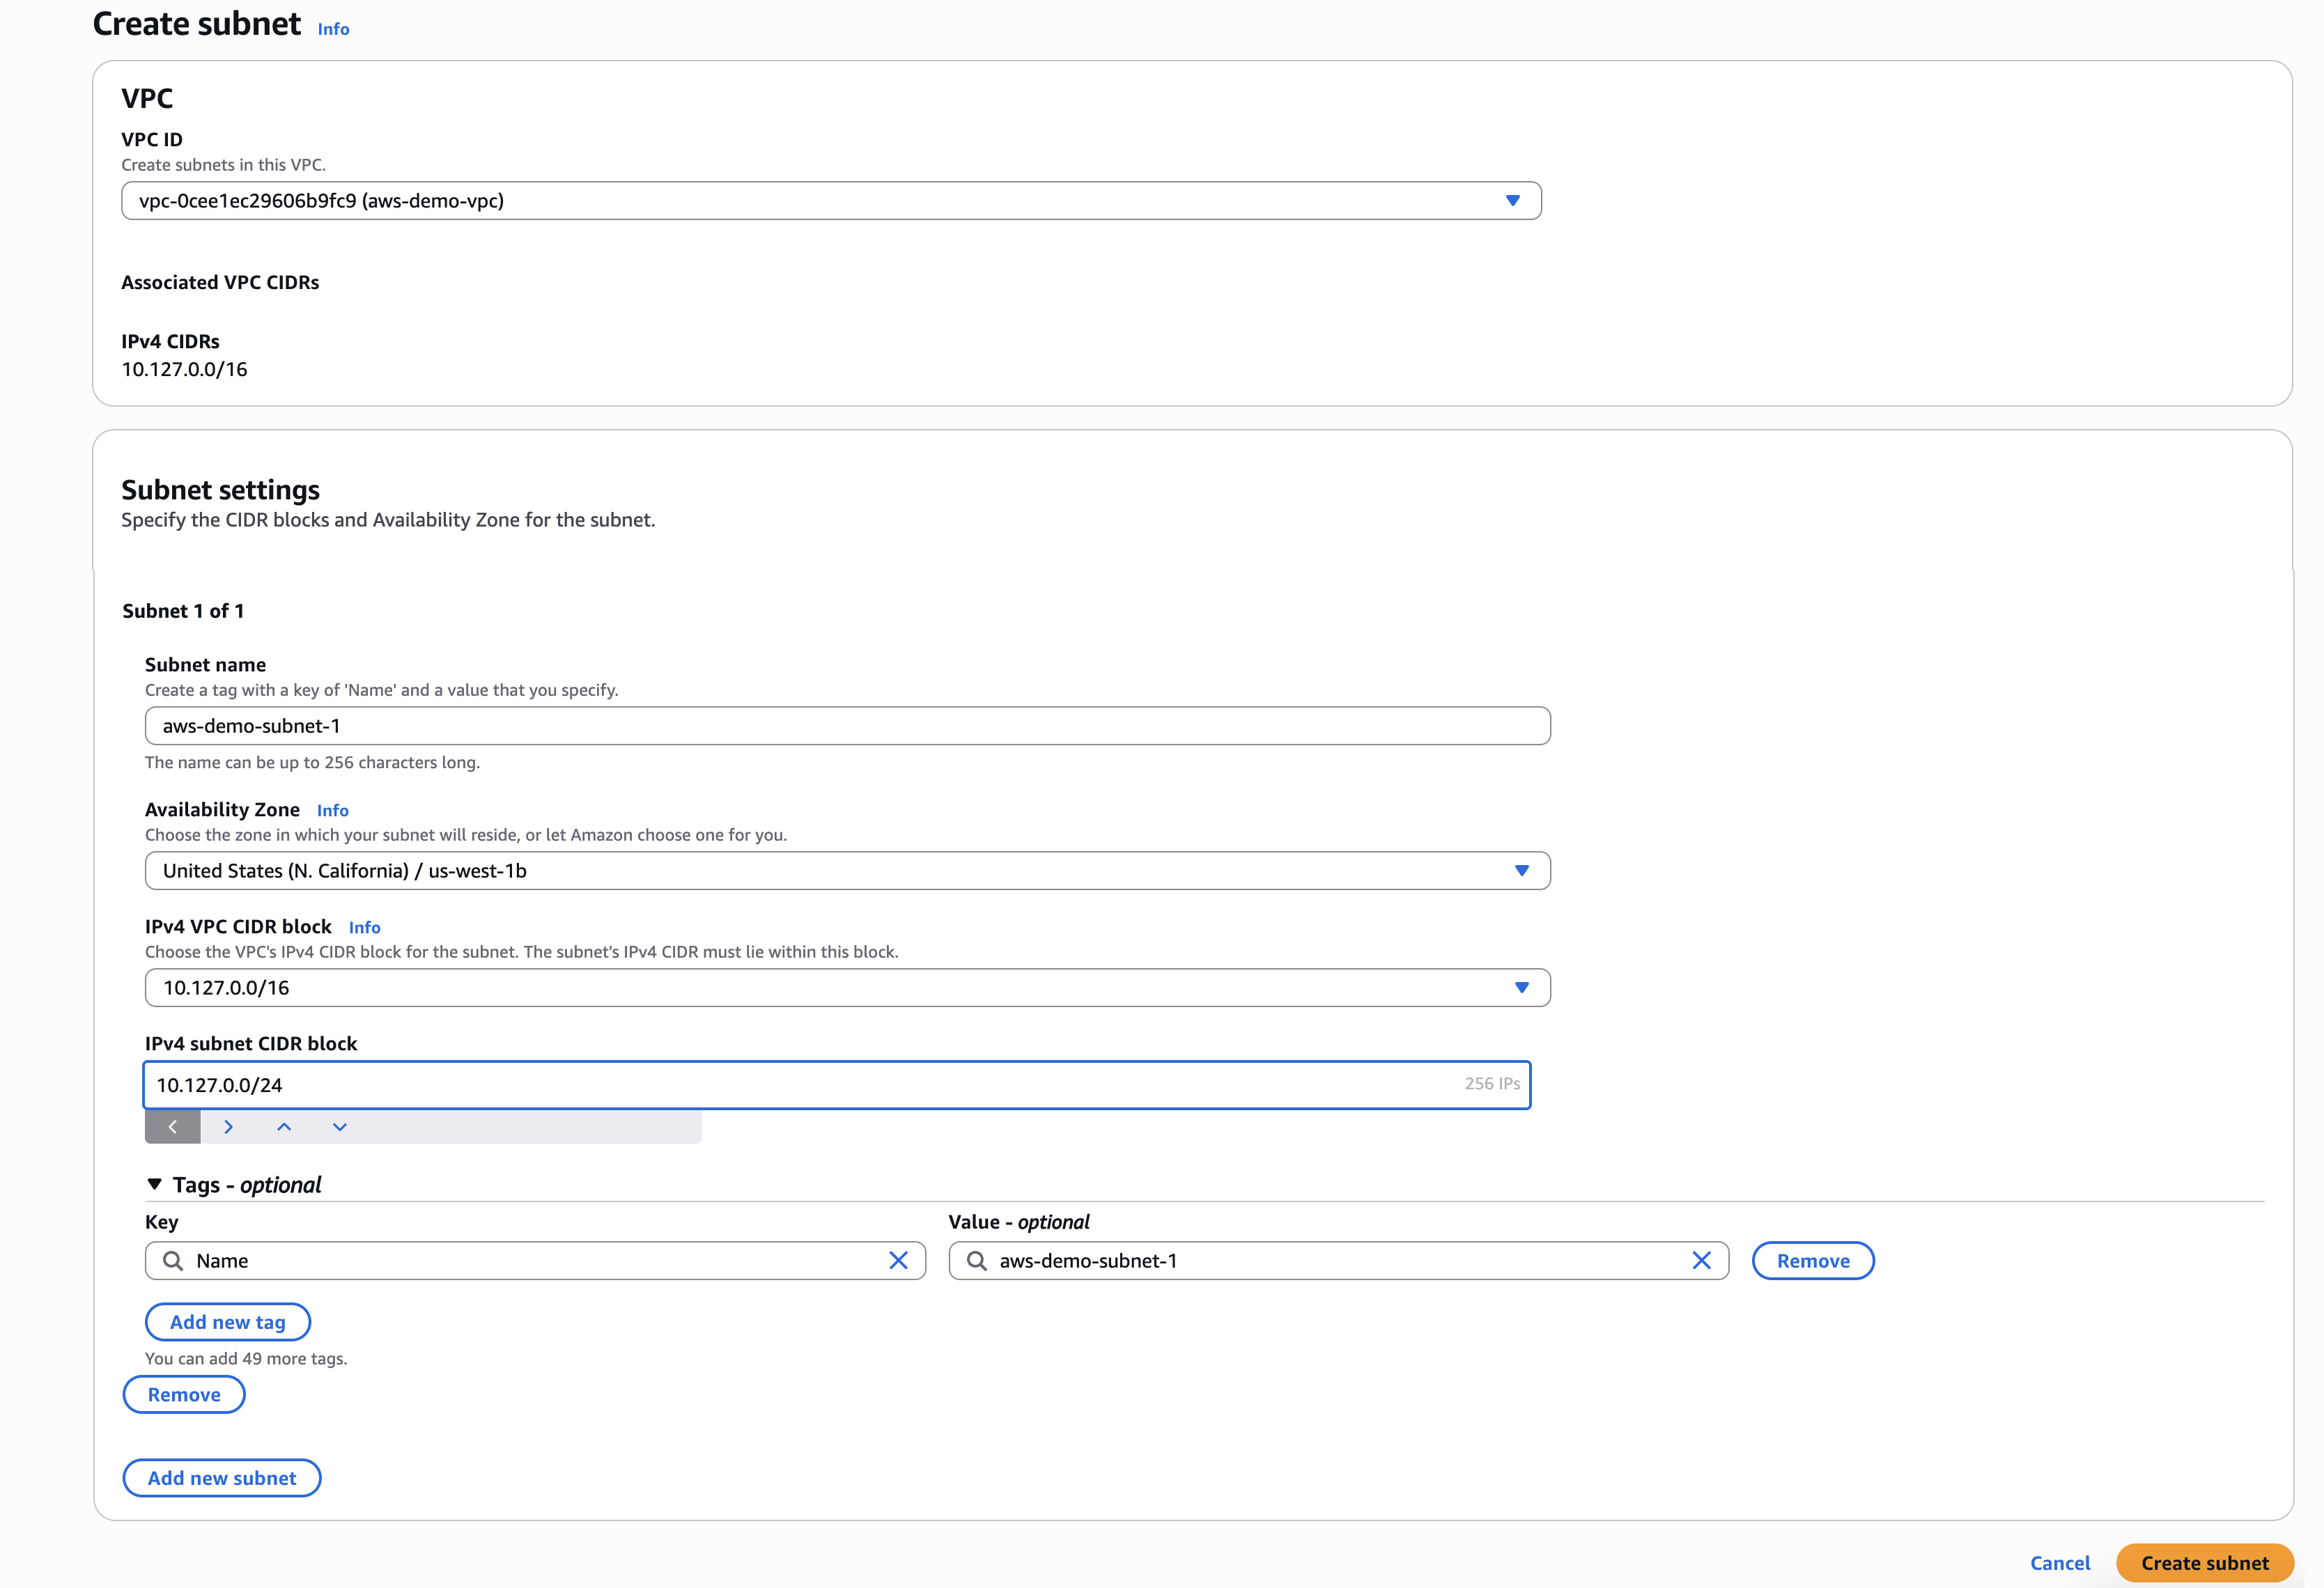Click the previous CIDR arrow (left chevron)

pyautogui.click(x=172, y=1127)
